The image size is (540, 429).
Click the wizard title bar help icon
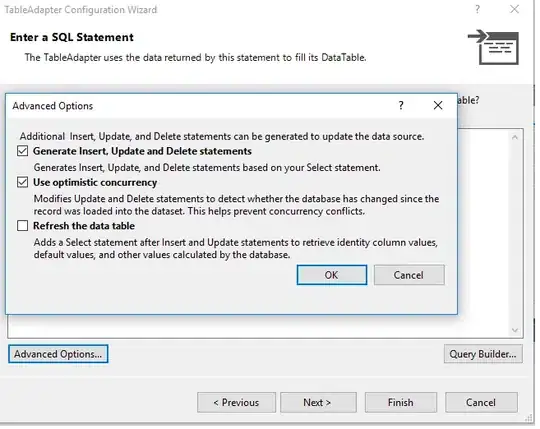pyautogui.click(x=477, y=9)
